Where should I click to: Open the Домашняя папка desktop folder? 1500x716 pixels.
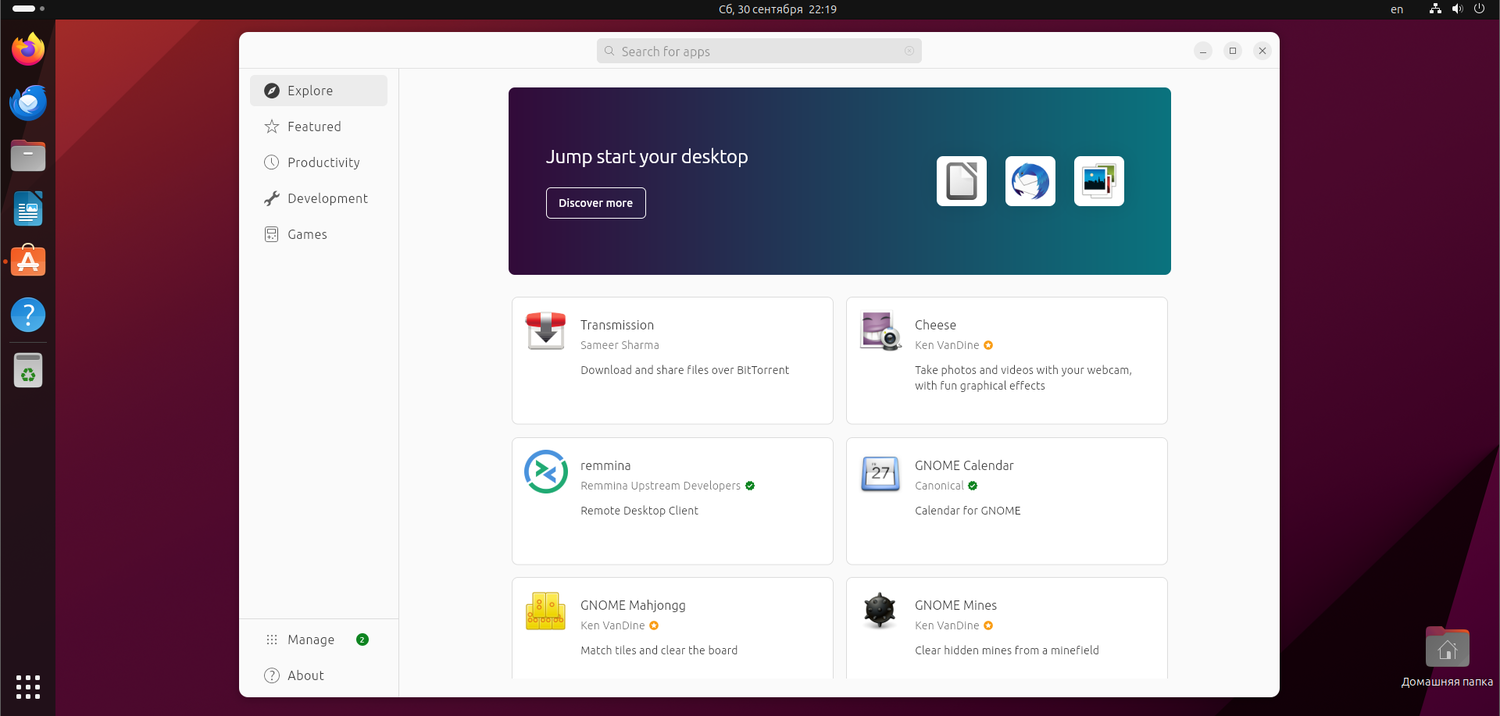(x=1447, y=657)
